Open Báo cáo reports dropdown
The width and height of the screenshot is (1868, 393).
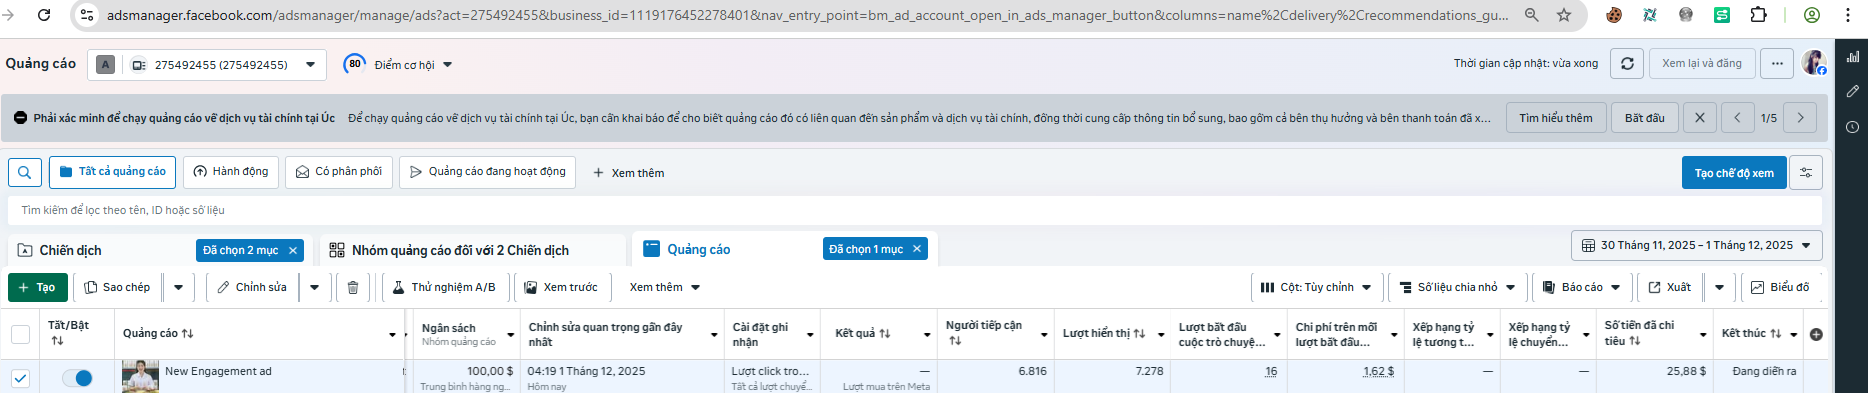point(1583,287)
